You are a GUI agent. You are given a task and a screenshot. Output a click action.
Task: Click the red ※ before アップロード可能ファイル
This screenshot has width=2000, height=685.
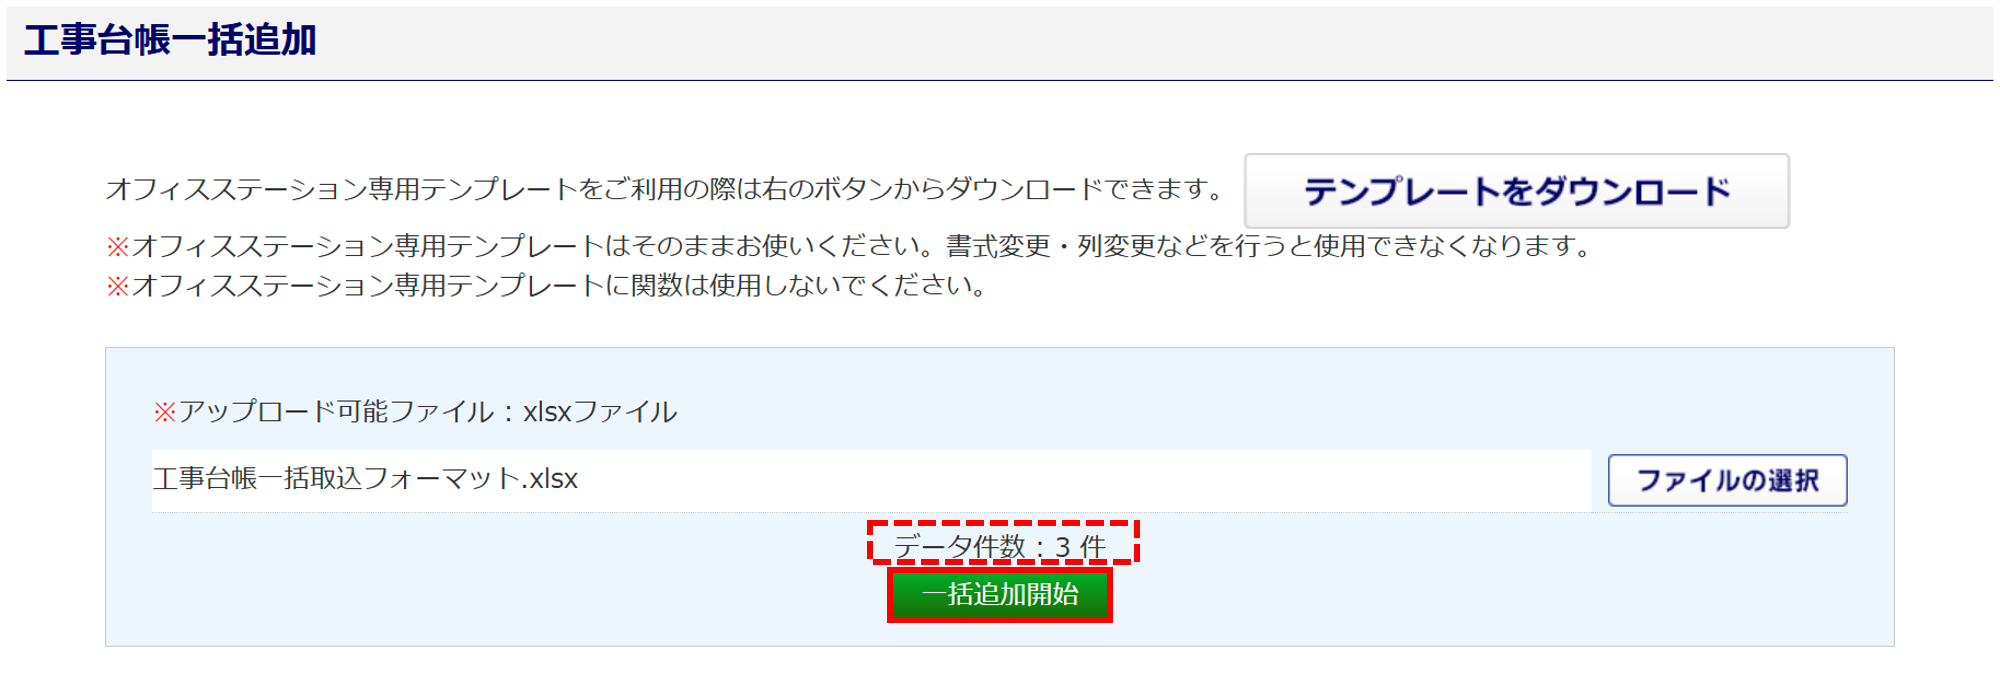[x=165, y=412]
